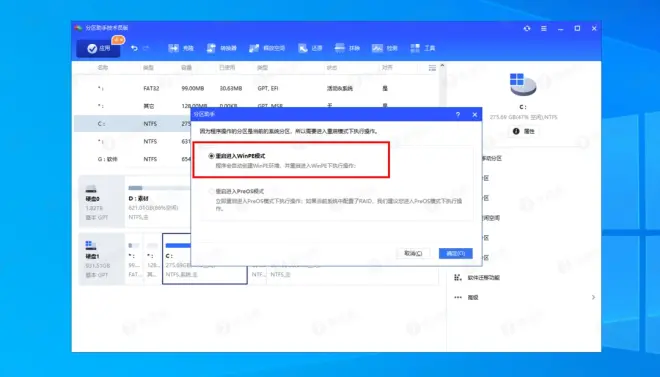Select the 重启进入WinPE模式 radio option

pyautogui.click(x=211, y=156)
